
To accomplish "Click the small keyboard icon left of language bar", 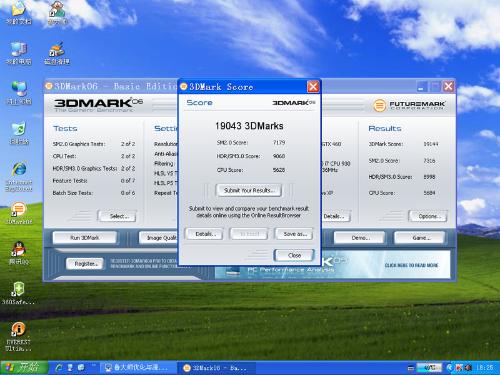I will point(411,368).
